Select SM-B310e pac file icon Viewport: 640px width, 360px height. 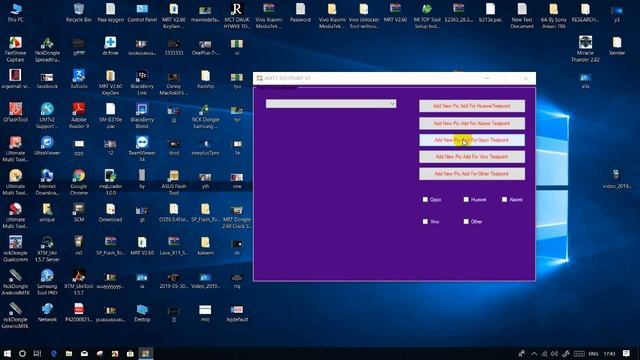pos(110,116)
